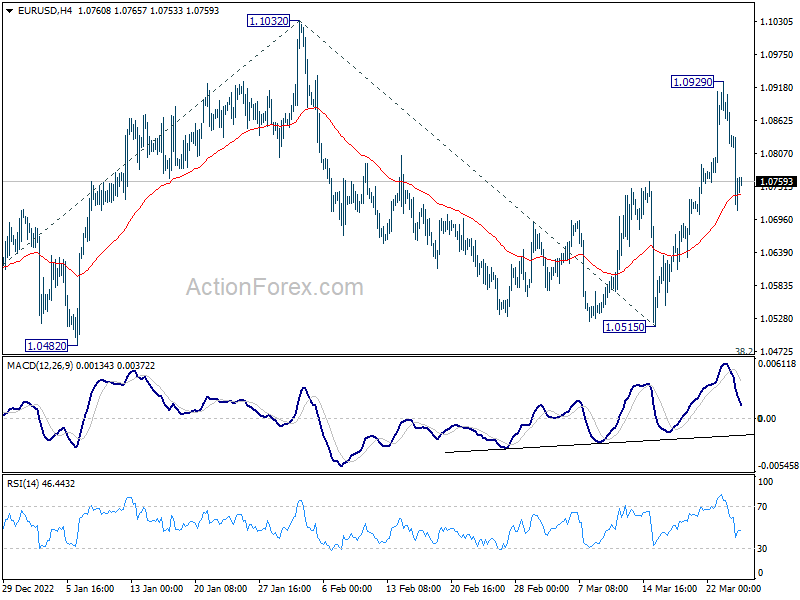Image resolution: width=800 pixels, height=600 pixels.
Task: Click the 13 Jan 00:00 date label
Action: (156, 589)
